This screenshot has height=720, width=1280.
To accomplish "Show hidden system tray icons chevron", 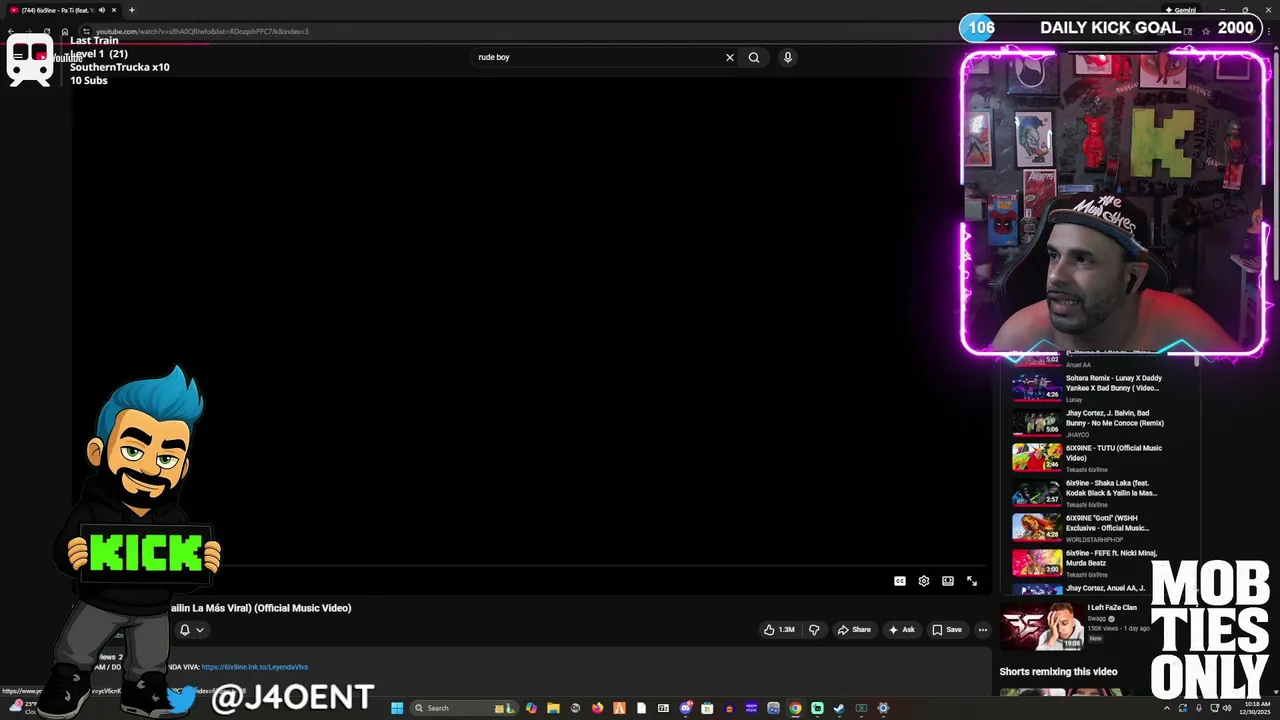I will 1166,708.
